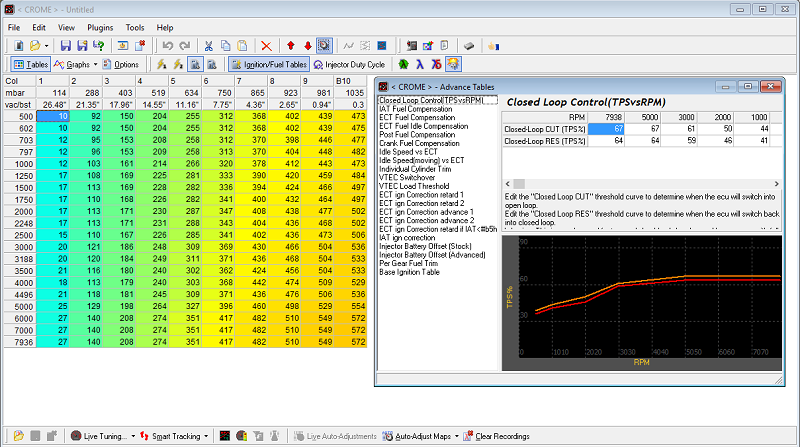Click the Paste clipboard icon
800x447 pixels.
(x=242, y=46)
